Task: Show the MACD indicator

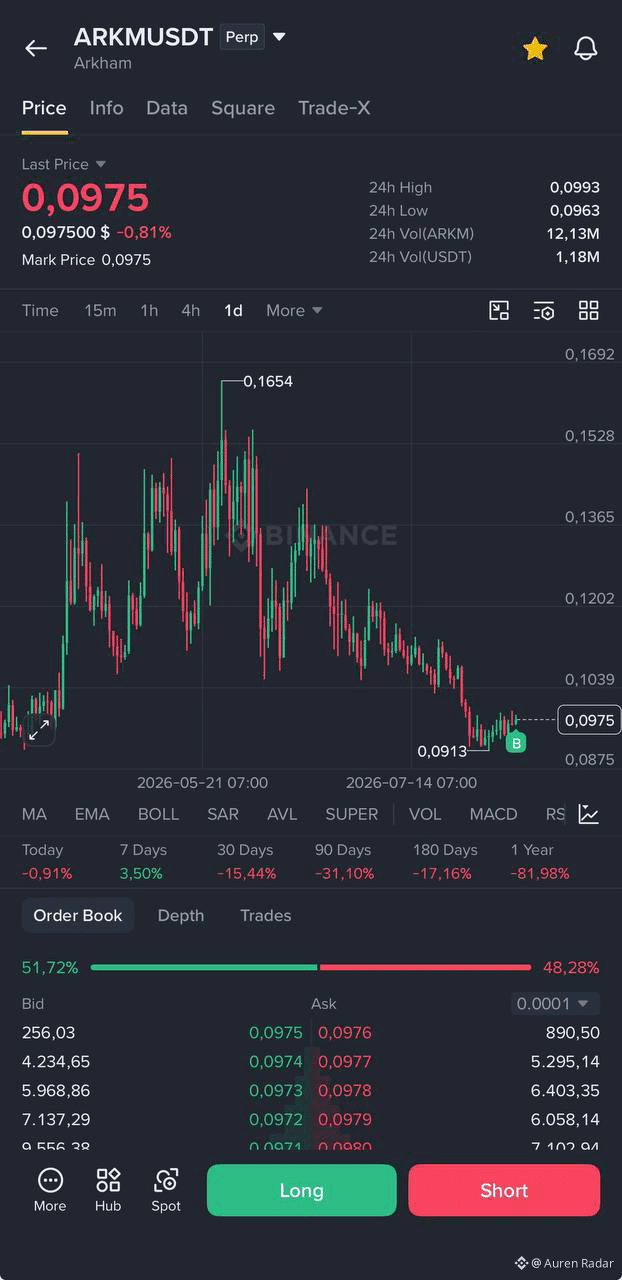Action: click(x=493, y=814)
